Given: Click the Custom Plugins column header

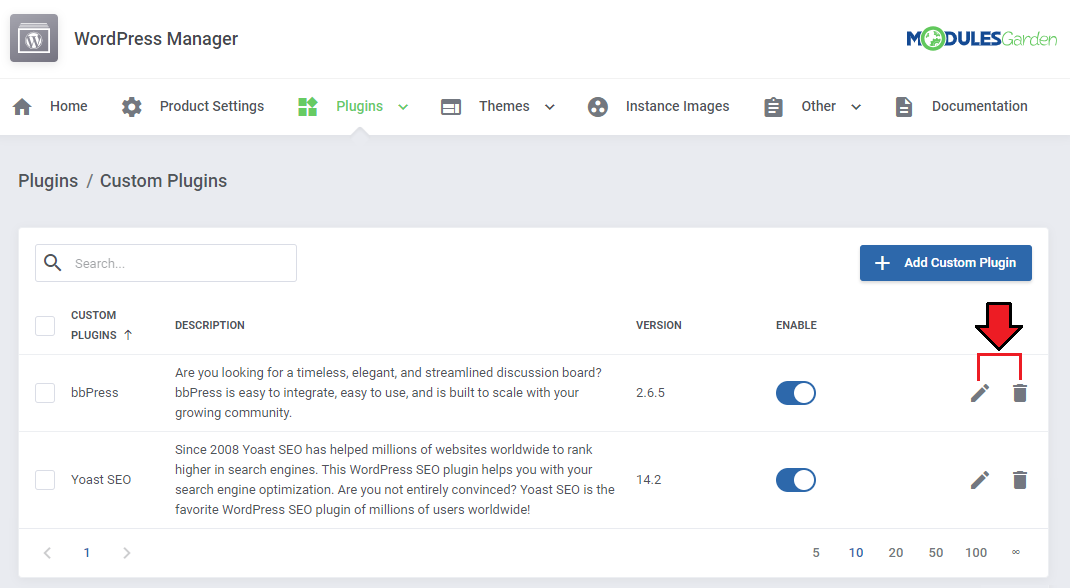Looking at the screenshot, I should 94,325.
